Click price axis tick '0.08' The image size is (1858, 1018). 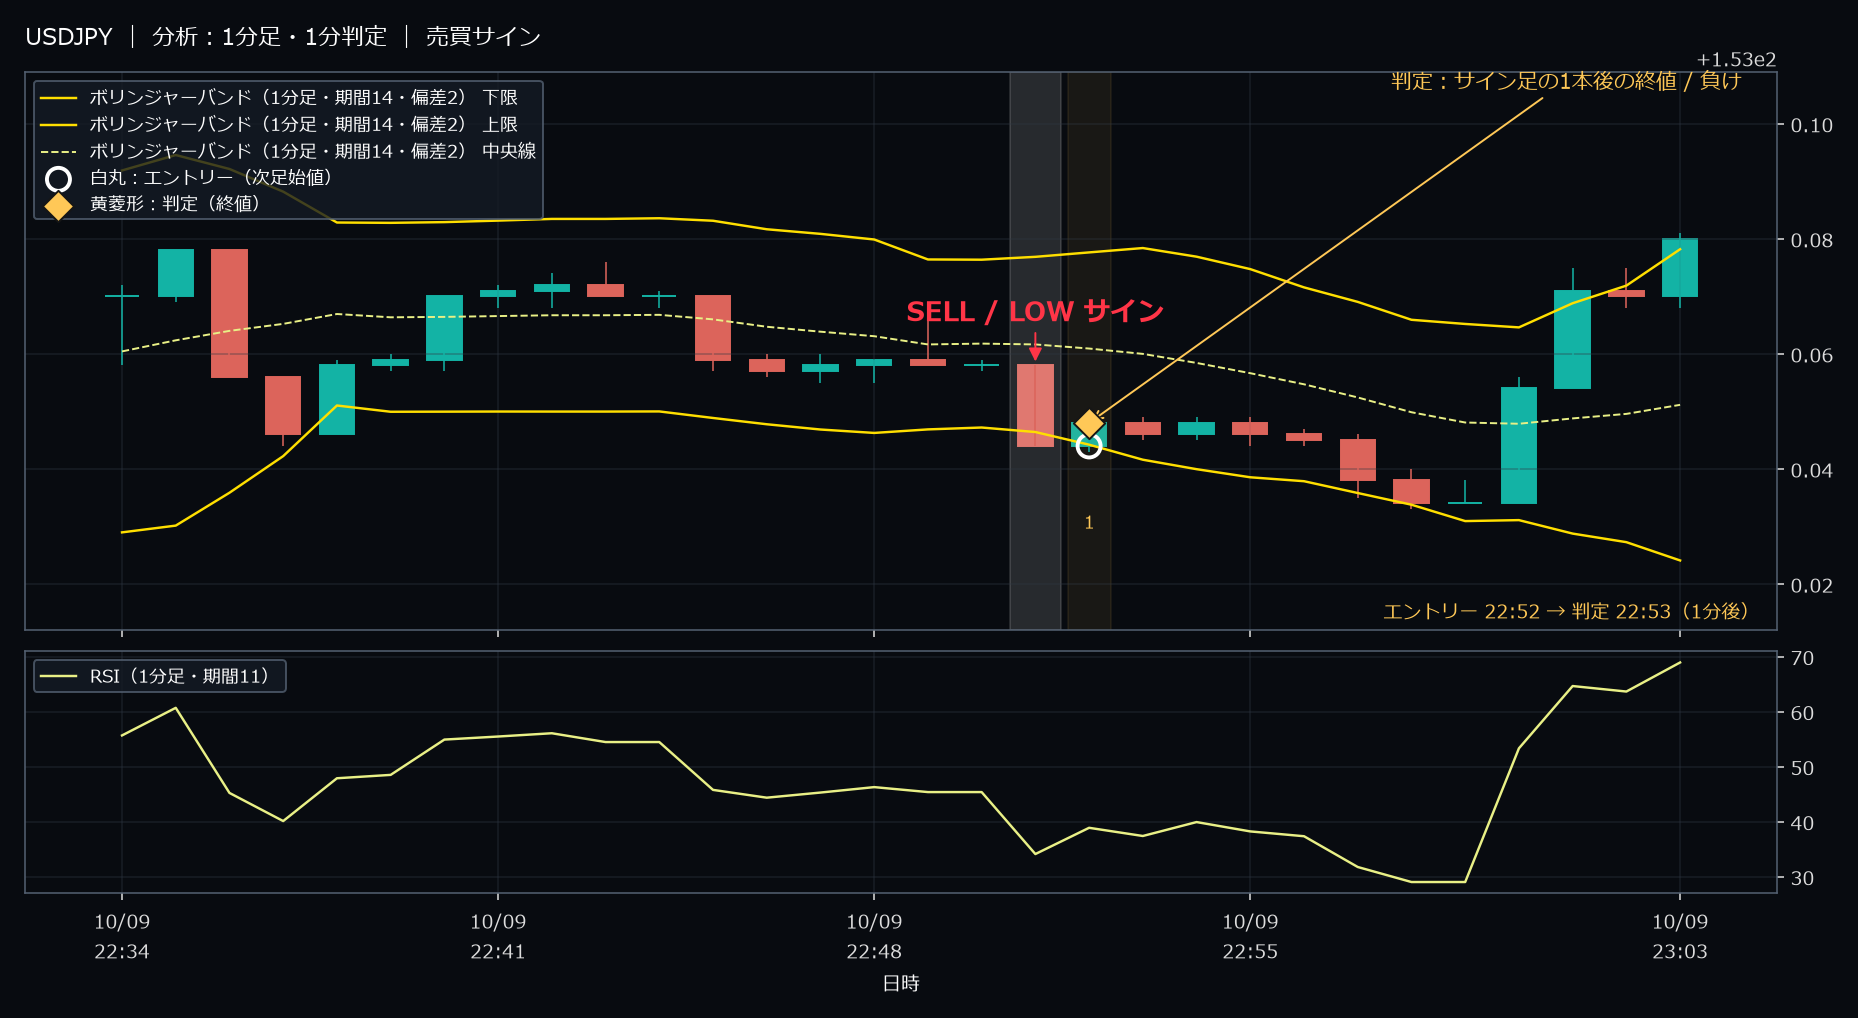pyautogui.click(x=1812, y=240)
